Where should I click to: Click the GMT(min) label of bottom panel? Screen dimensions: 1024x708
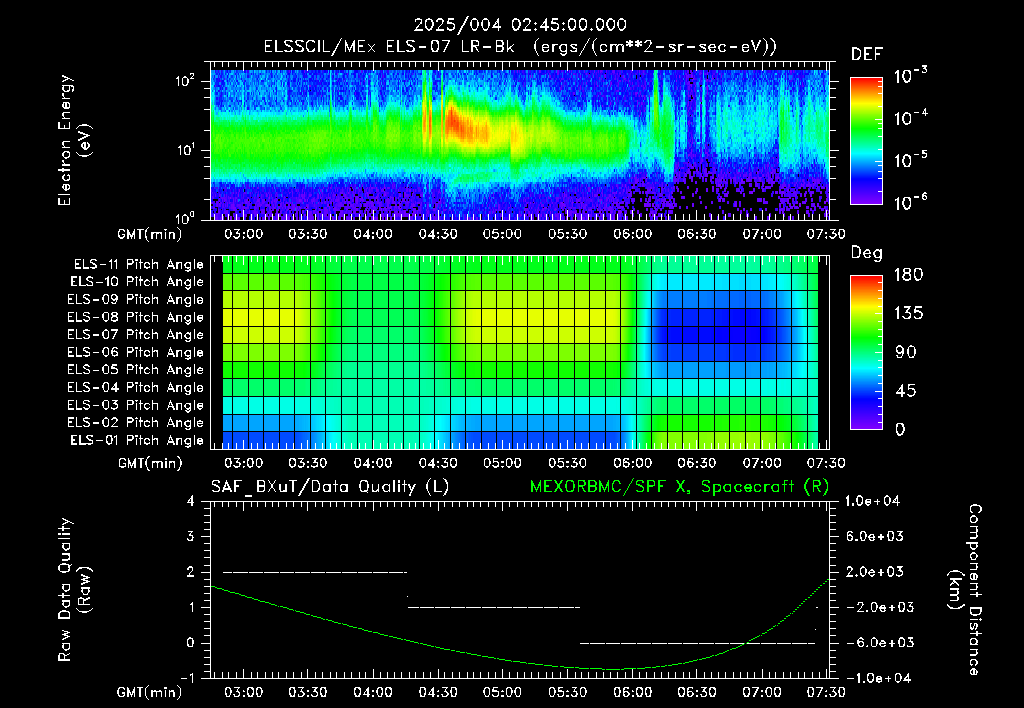pyautogui.click(x=150, y=692)
